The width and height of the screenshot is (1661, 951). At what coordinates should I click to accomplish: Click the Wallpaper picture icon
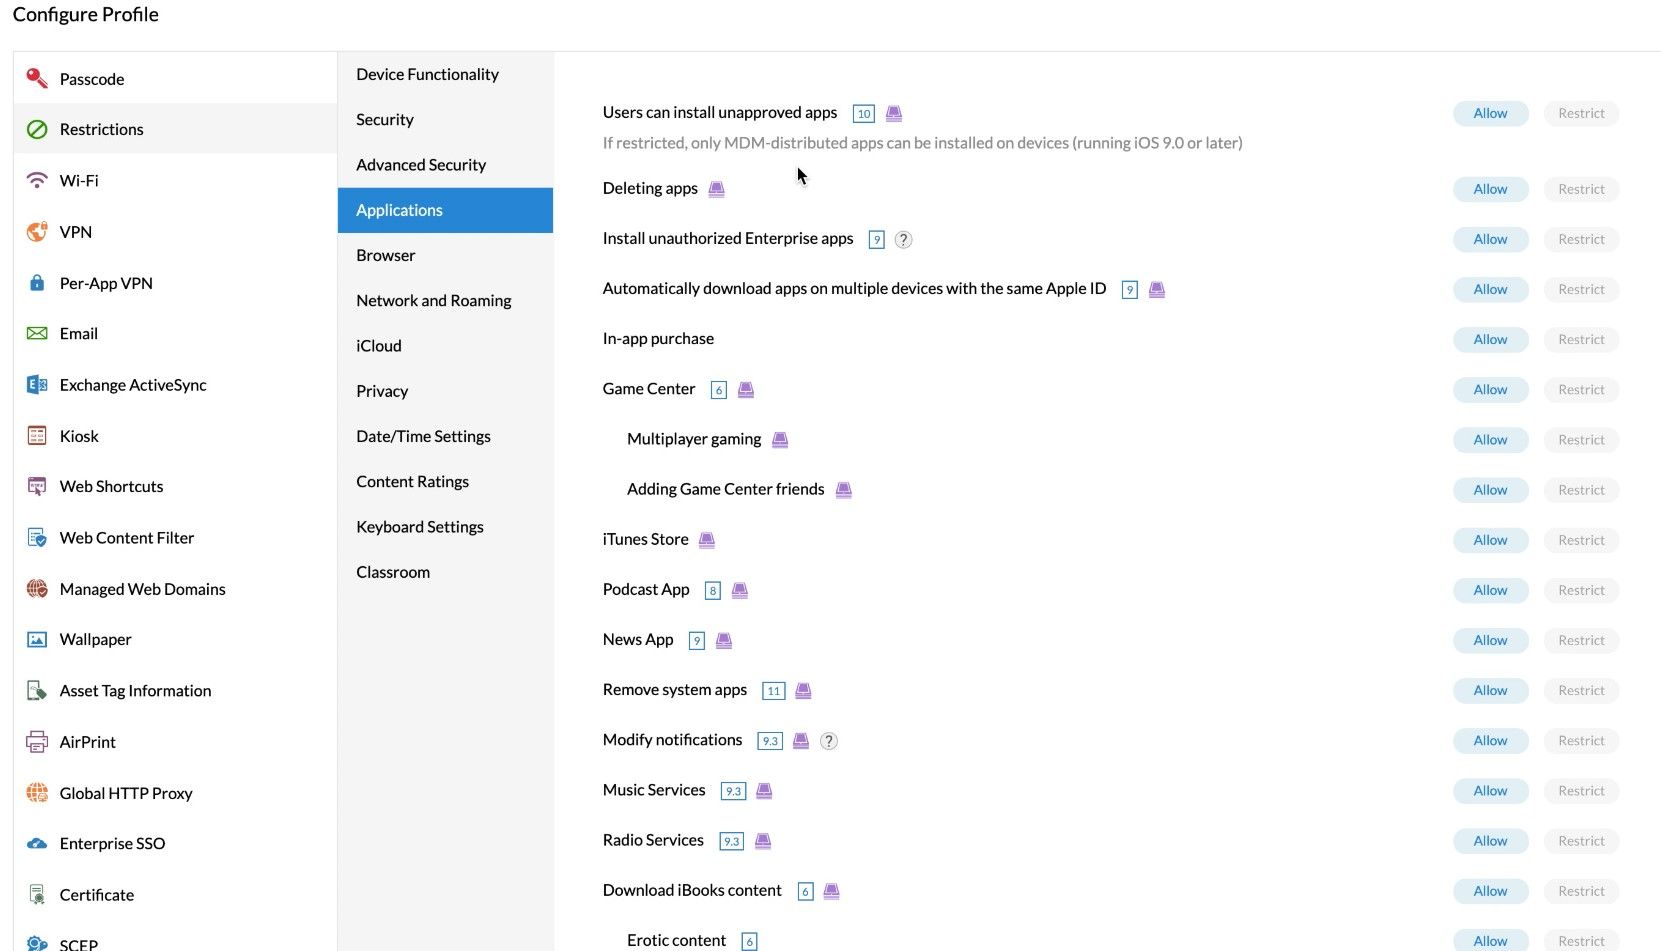[37, 639]
